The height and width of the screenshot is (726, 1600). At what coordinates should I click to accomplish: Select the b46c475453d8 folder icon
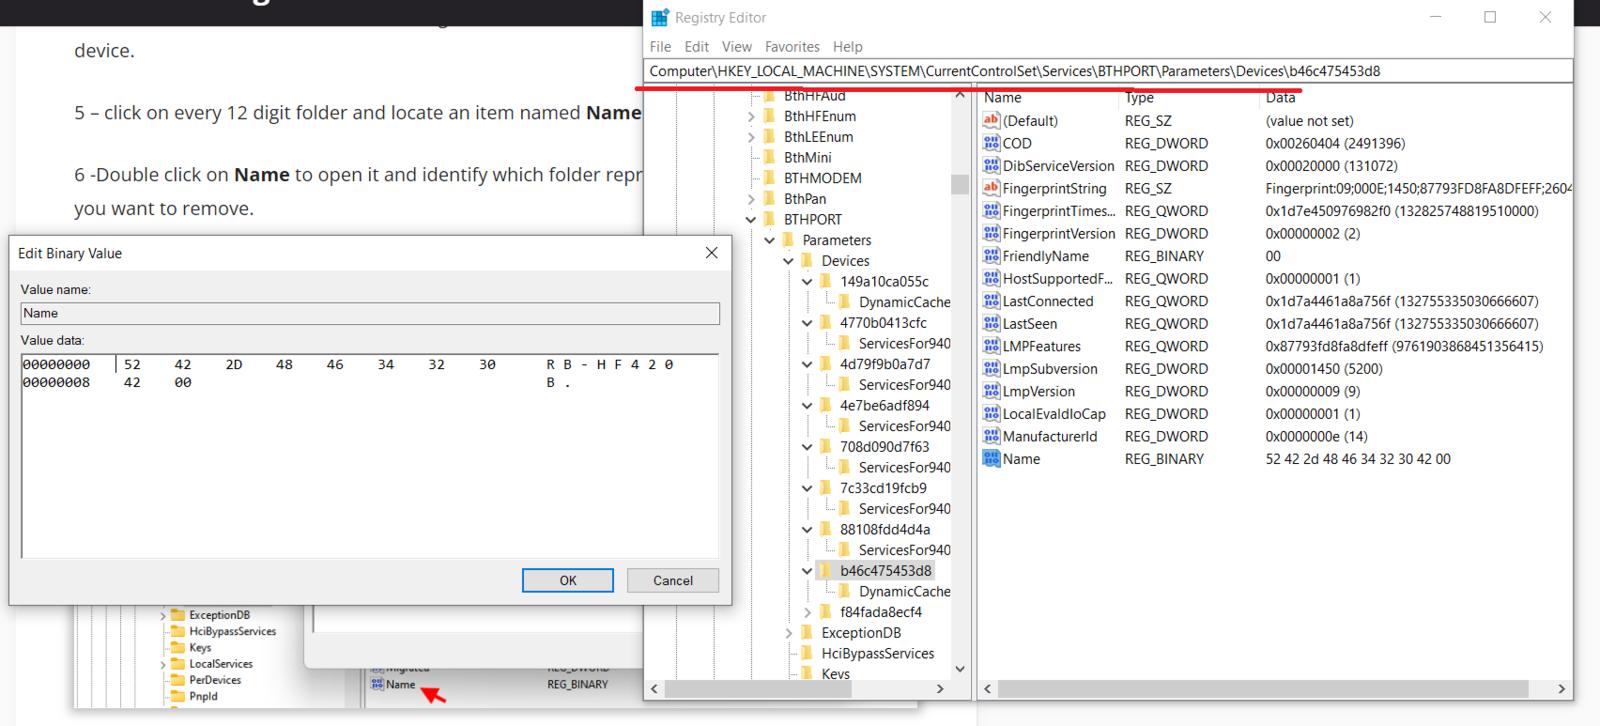point(825,571)
